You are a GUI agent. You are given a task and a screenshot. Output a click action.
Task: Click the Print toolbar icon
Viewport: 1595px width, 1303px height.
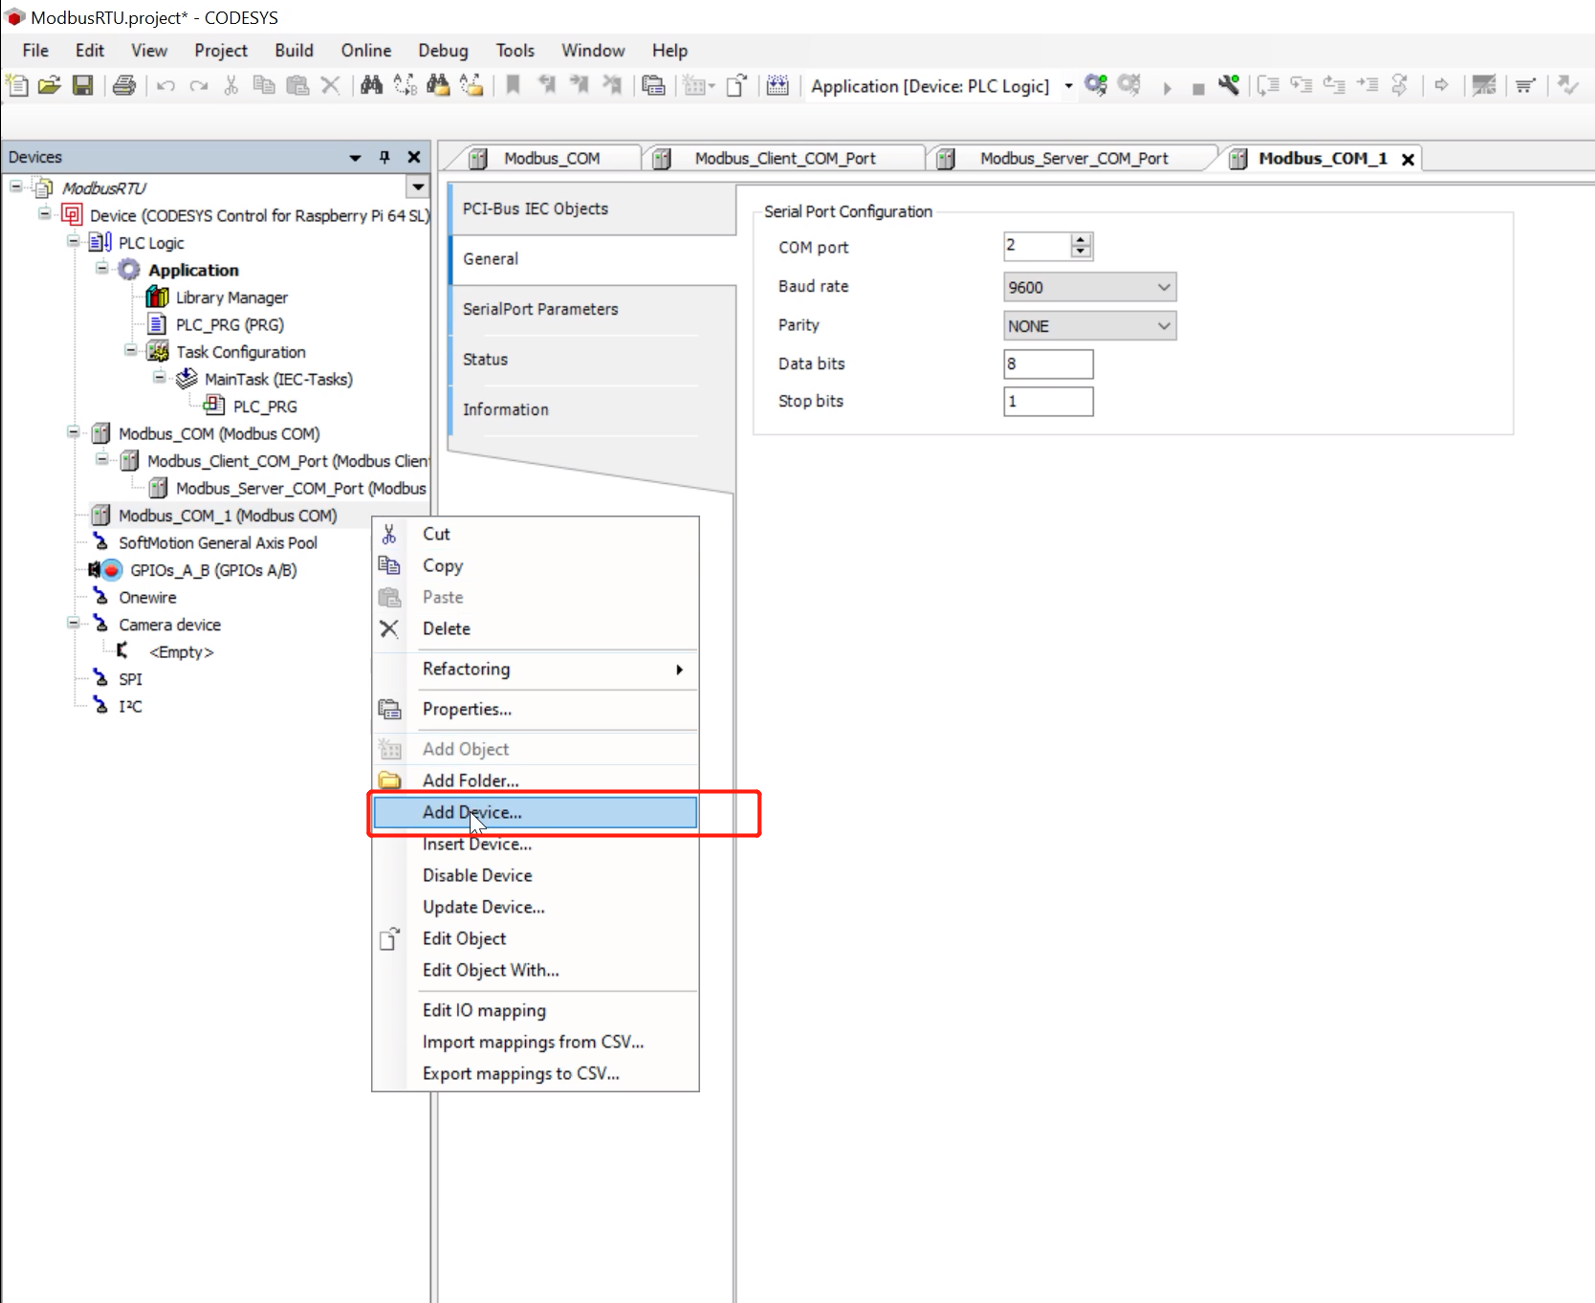[124, 86]
